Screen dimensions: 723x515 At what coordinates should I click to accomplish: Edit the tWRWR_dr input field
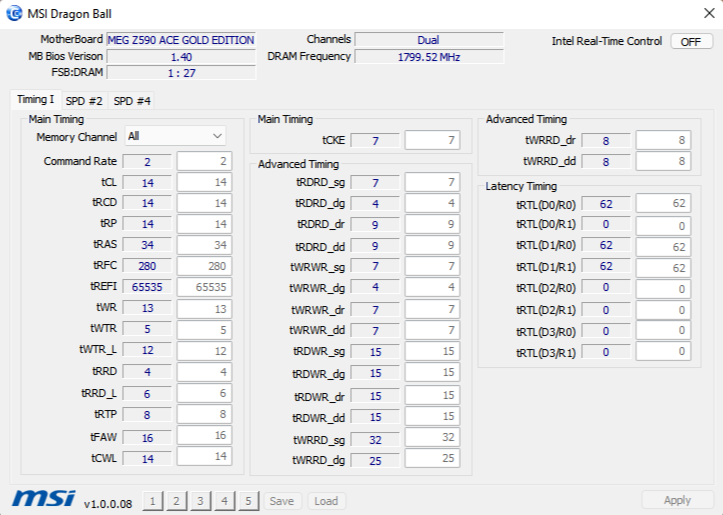coord(433,309)
